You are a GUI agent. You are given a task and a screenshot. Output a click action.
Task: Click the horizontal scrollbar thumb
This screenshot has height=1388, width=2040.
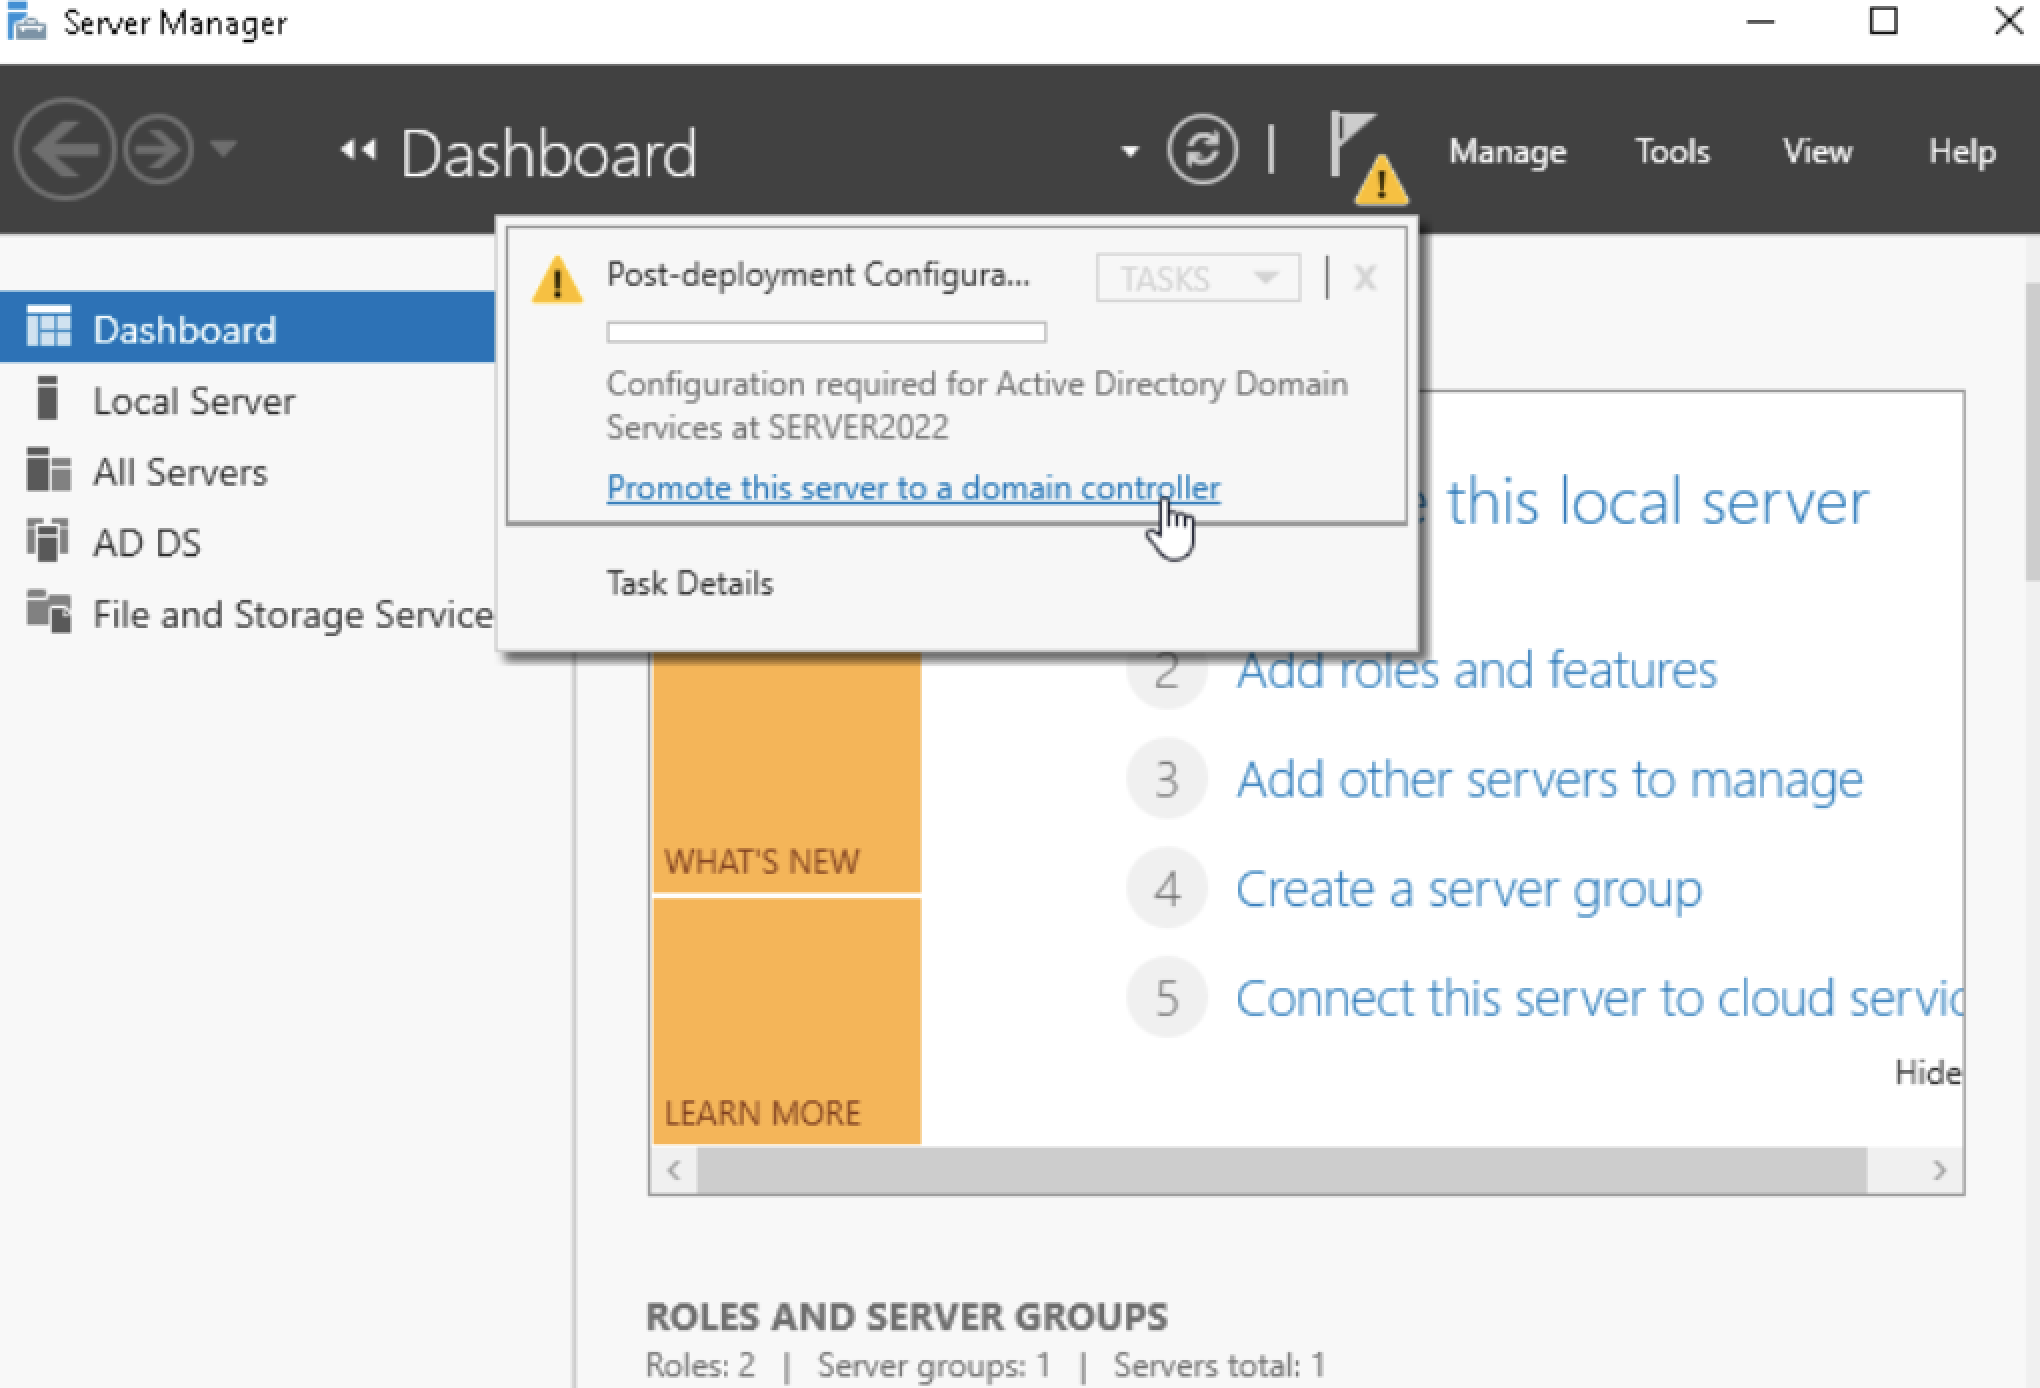1282,1170
